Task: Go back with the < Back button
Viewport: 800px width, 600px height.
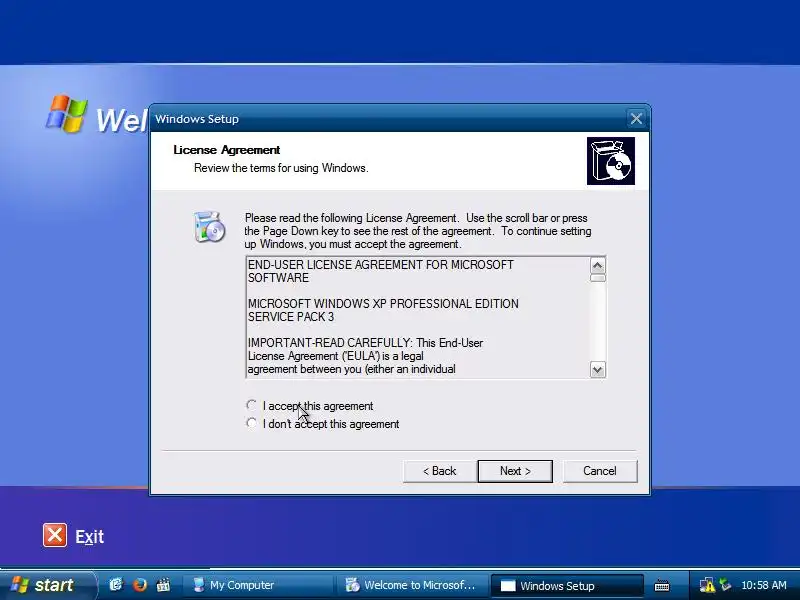Action: tap(440, 471)
